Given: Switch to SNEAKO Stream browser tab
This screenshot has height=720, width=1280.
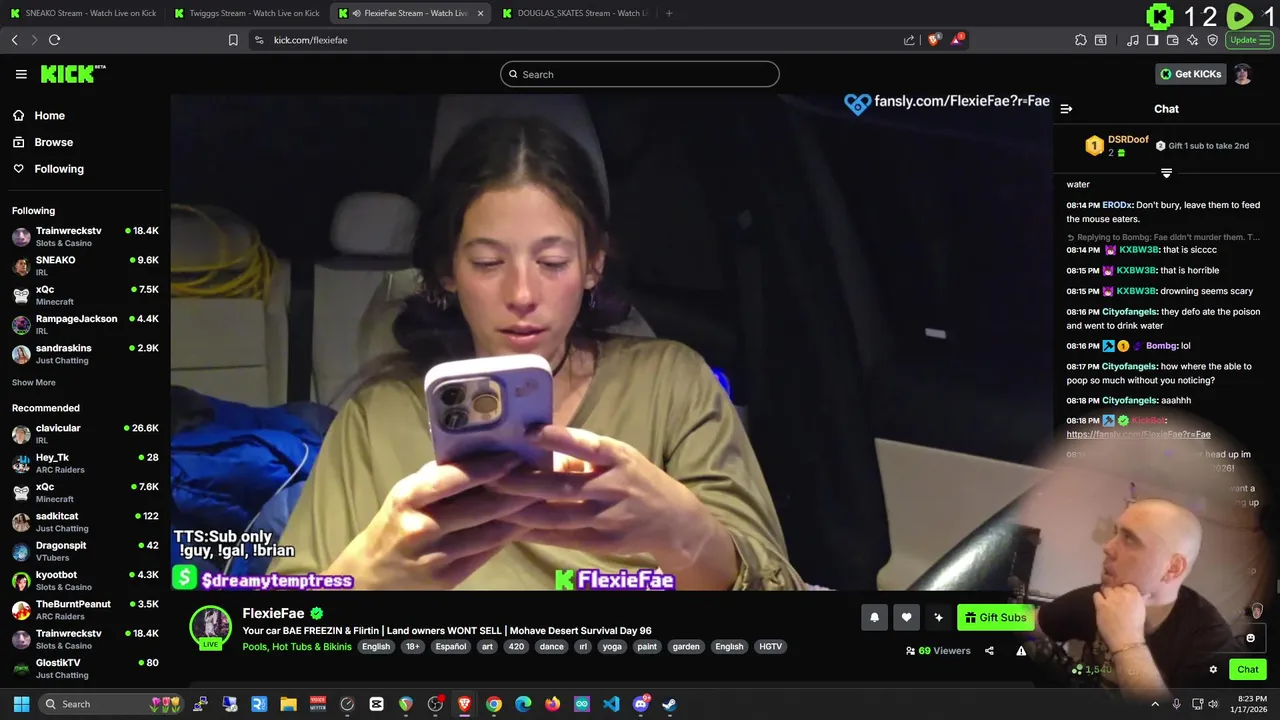Looking at the screenshot, I should click(82, 13).
